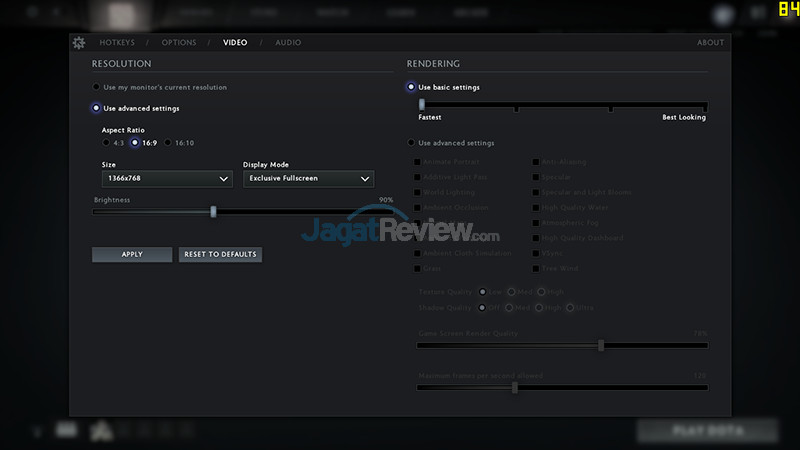Screen dimensions: 800x450
Task: Choose the 16:10 aspect ratio
Action: (x=168, y=143)
